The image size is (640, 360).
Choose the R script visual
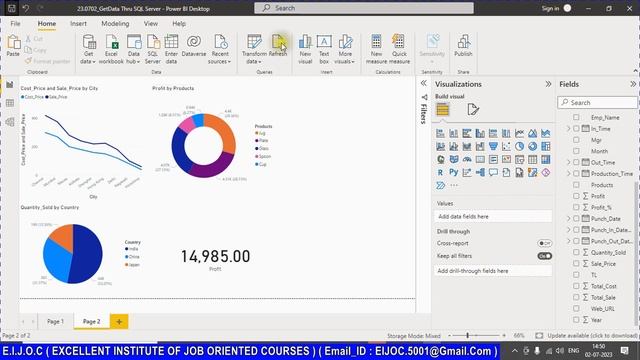click(440, 173)
